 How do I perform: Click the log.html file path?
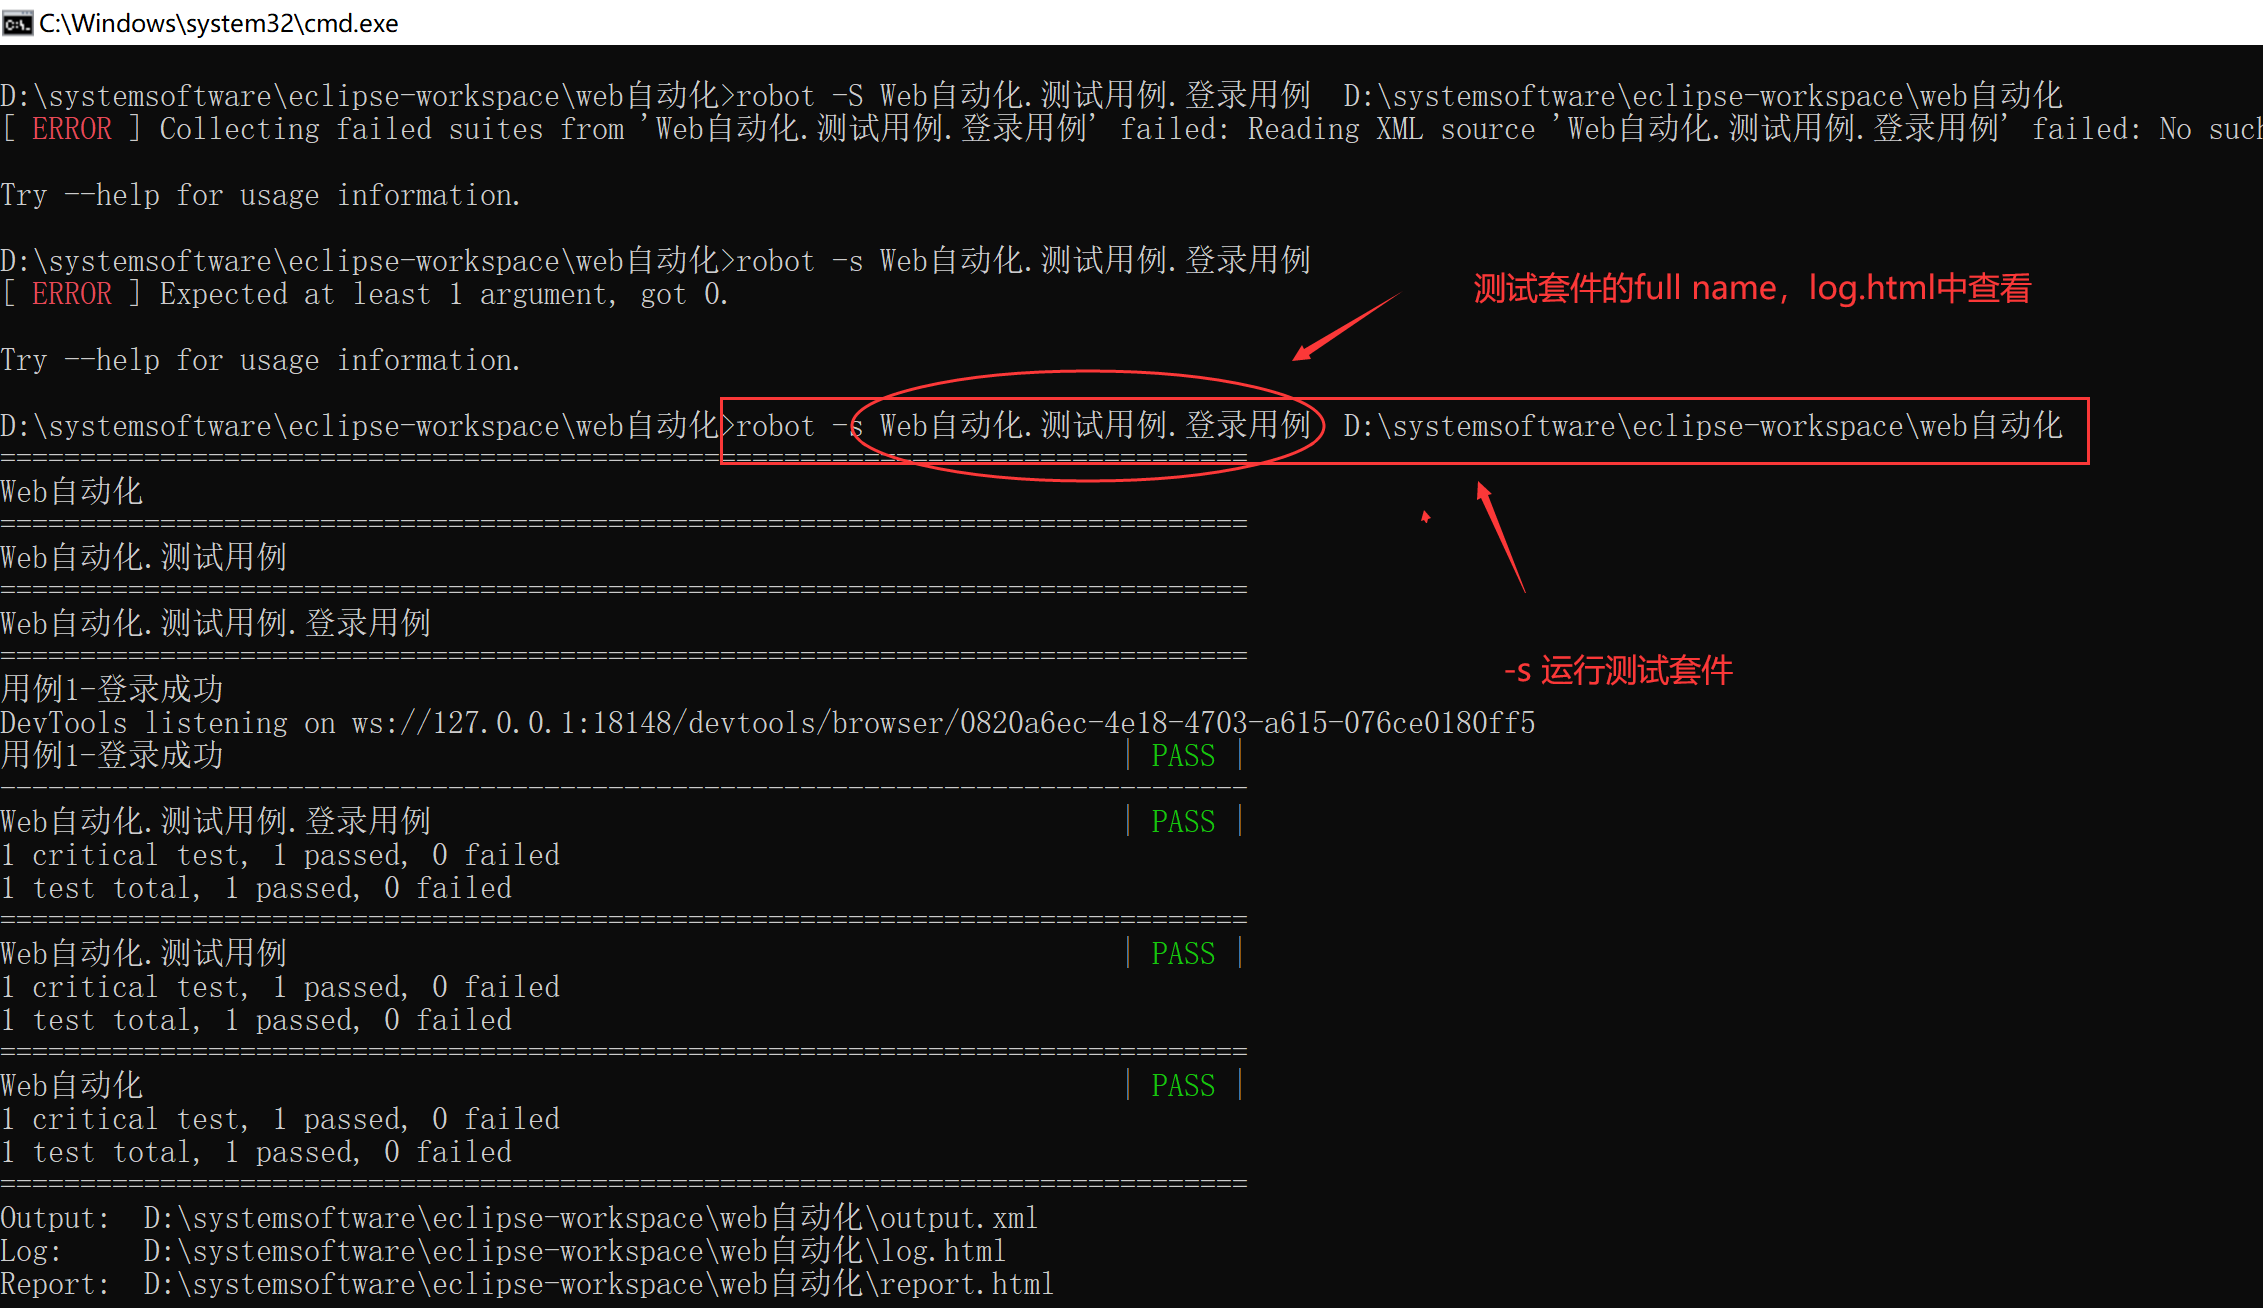pyautogui.click(x=574, y=1251)
